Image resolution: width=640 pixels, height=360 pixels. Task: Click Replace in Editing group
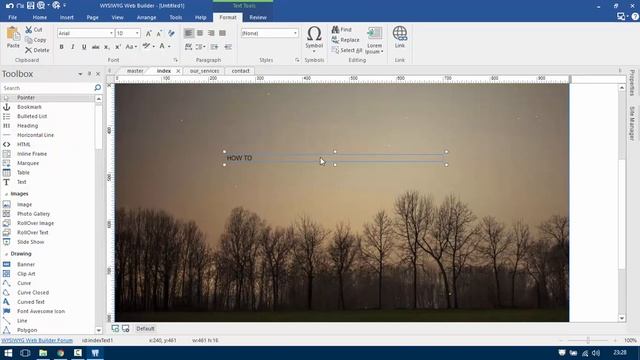(345, 40)
